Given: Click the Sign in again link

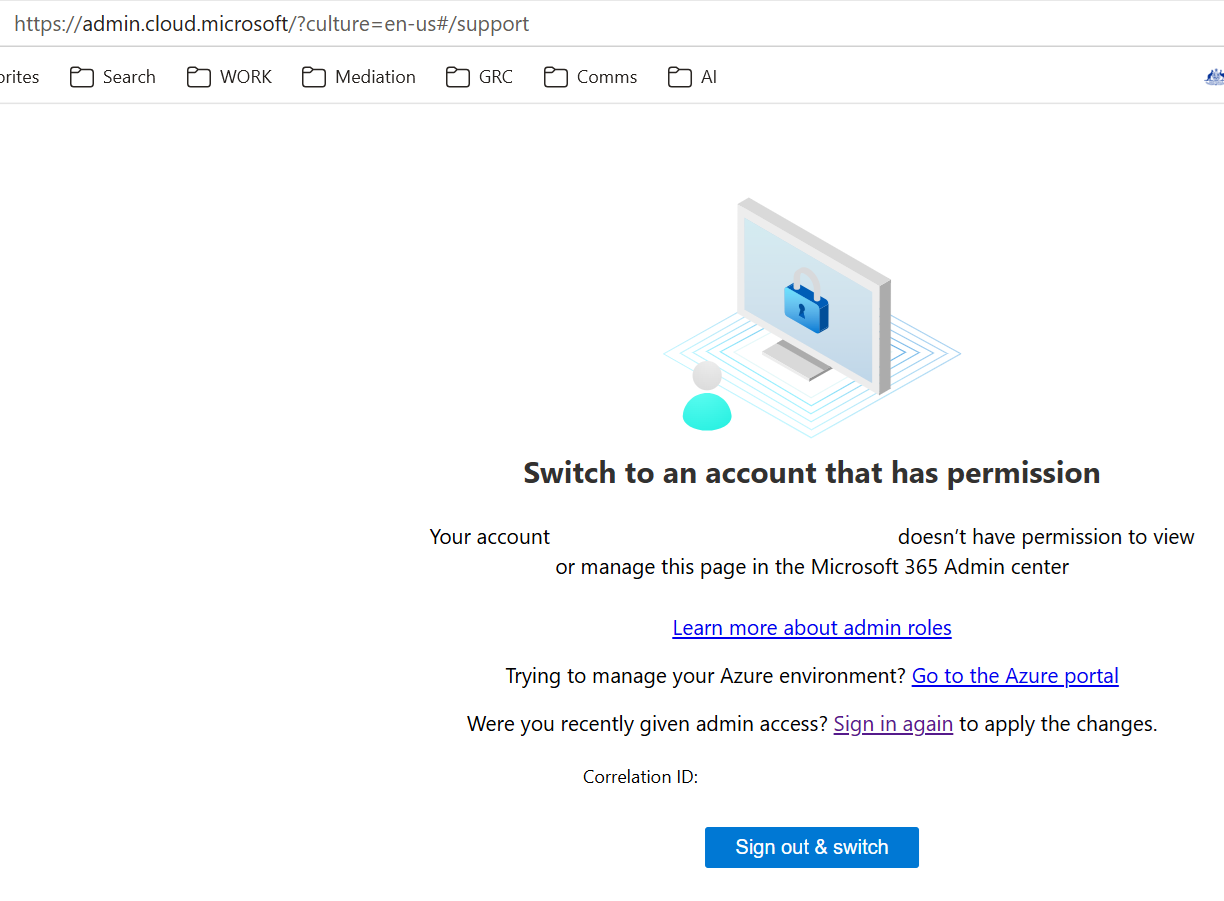Looking at the screenshot, I should [x=893, y=724].
